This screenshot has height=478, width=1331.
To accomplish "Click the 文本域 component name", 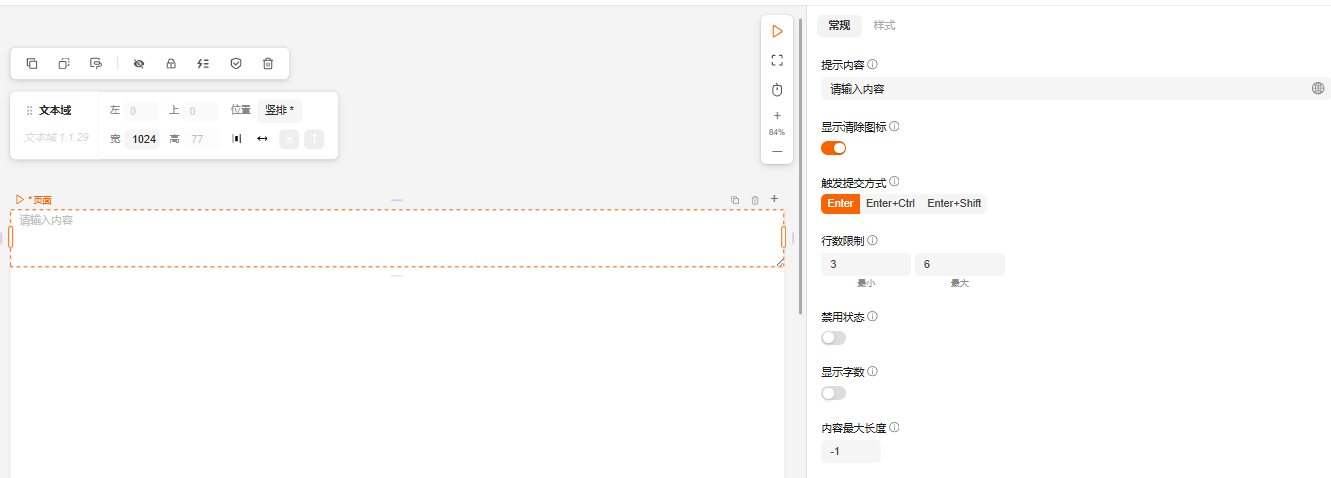I will coord(55,110).
